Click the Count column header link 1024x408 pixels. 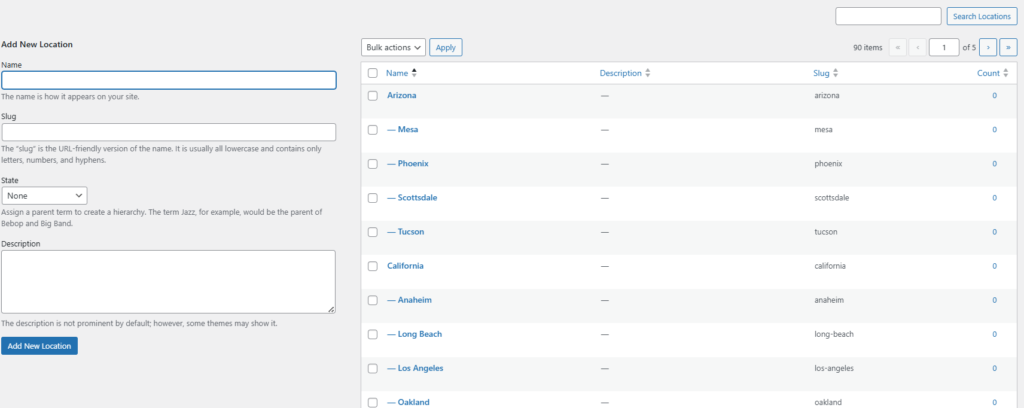coord(988,73)
